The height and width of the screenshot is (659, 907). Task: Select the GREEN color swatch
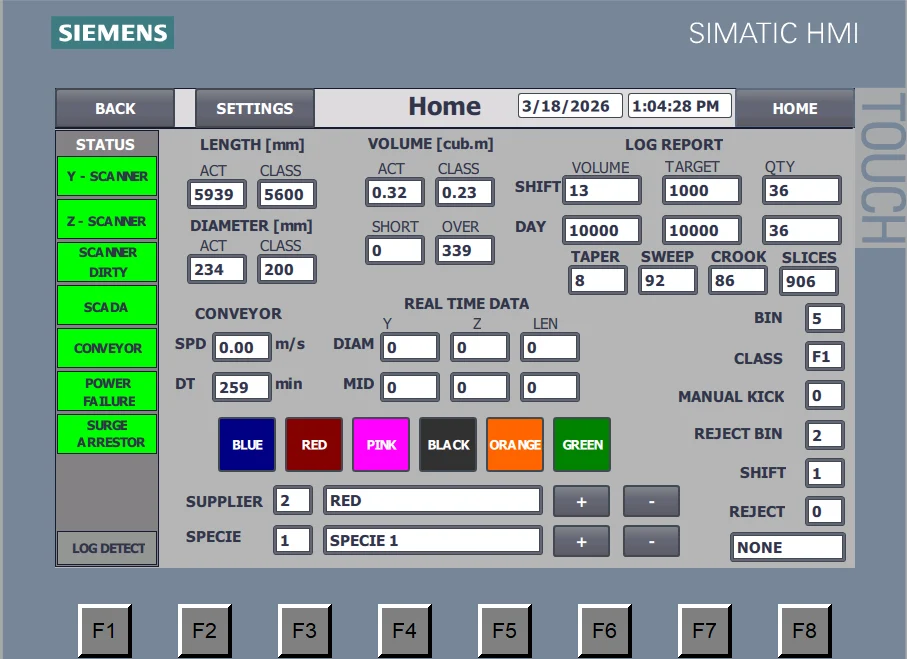[582, 445]
